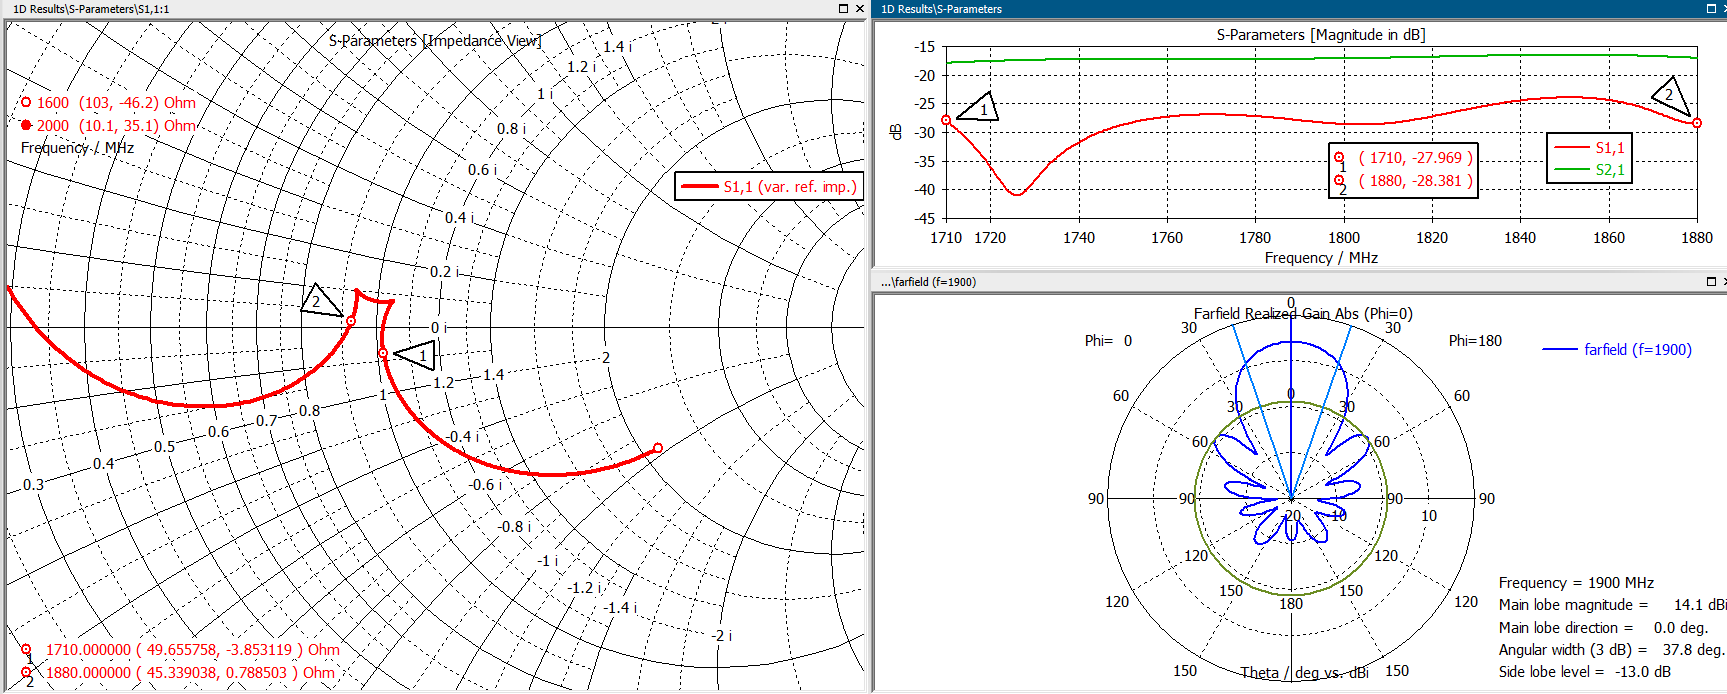Screen dimensions: 1727x694
Task: Maximize the S-Parameters magnitude plot window
Action: tap(1711, 8)
